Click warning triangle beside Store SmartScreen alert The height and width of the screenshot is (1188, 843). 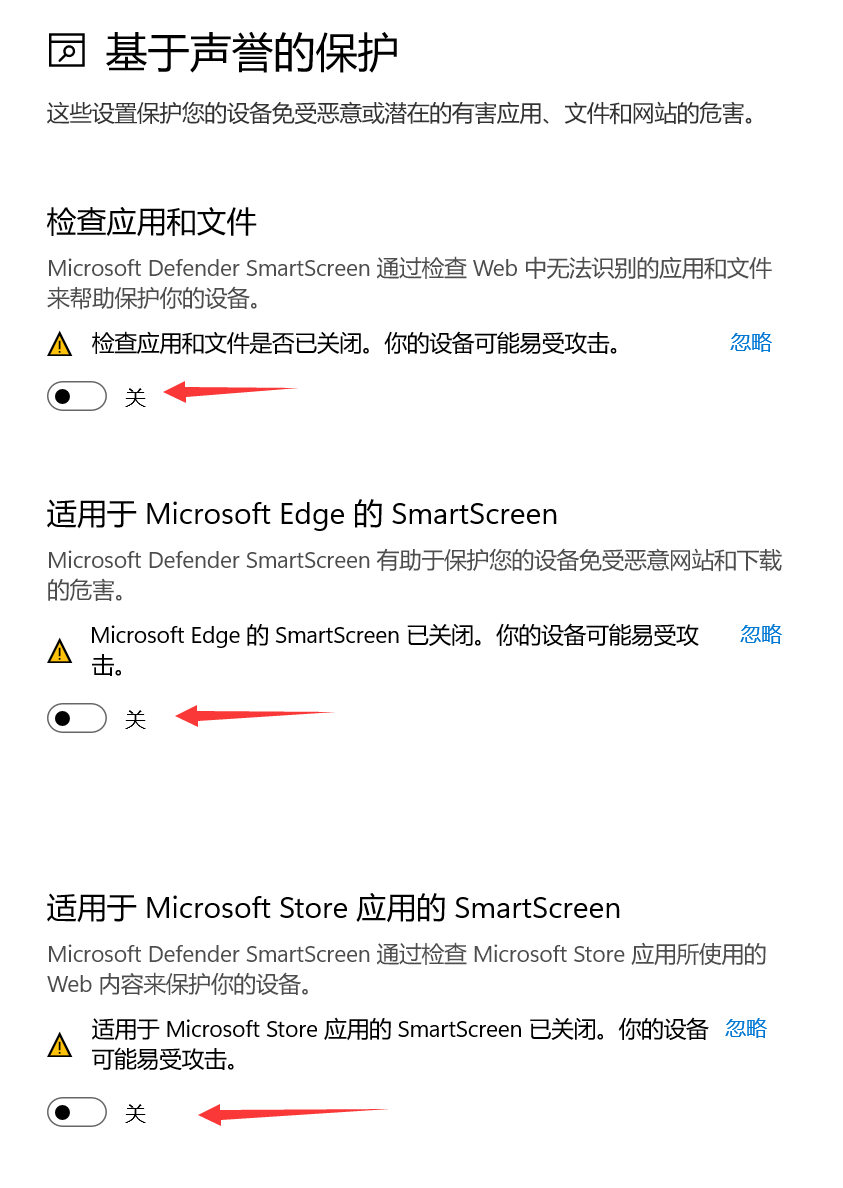pyautogui.click(x=60, y=1045)
